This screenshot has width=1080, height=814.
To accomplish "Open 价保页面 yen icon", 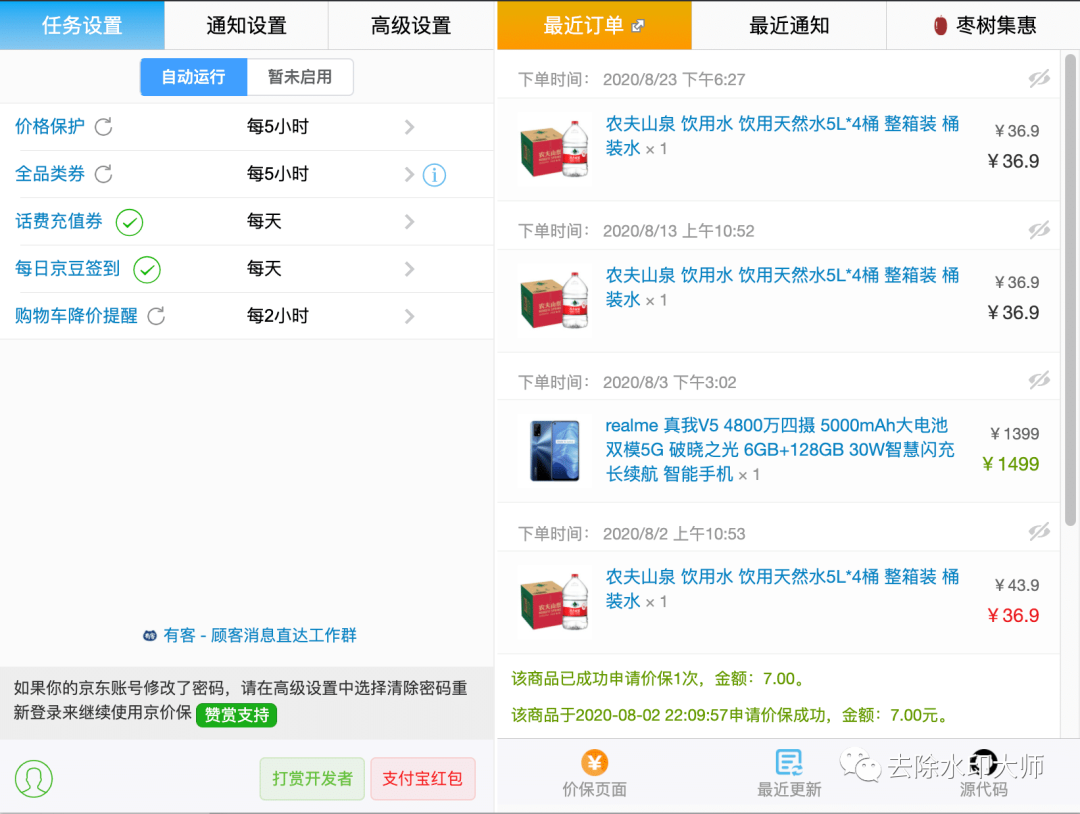I will click(x=594, y=762).
